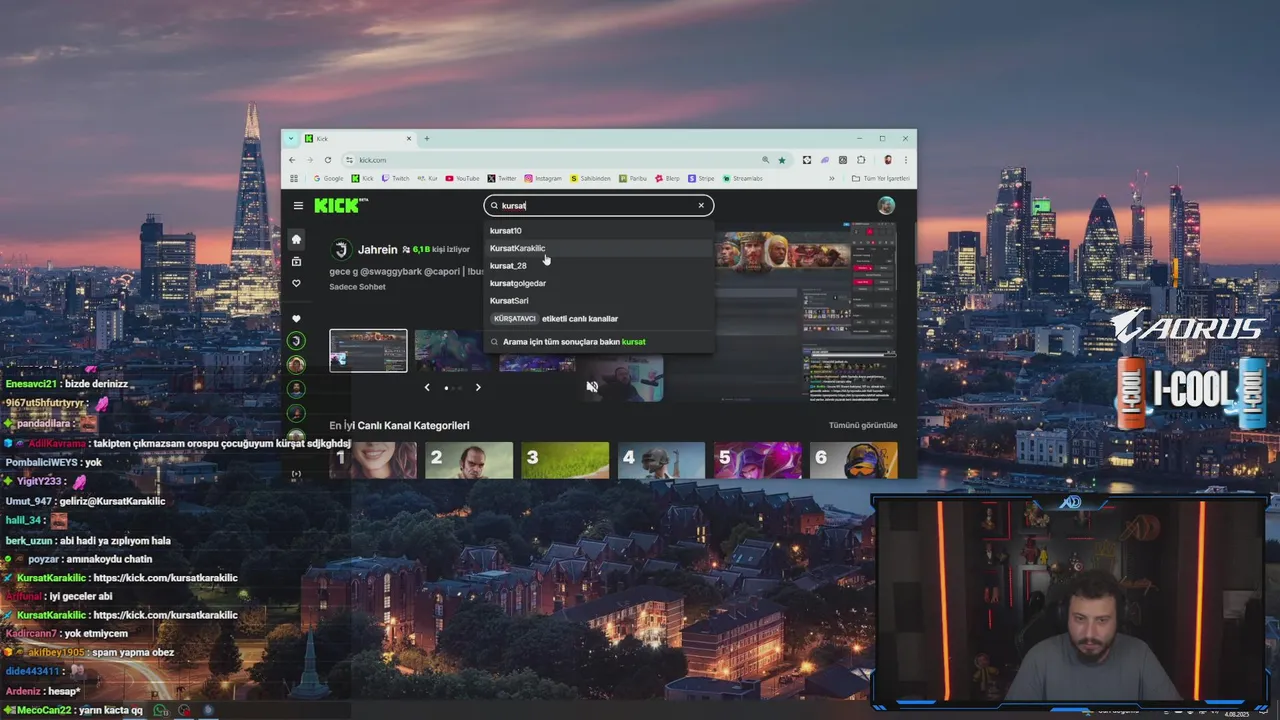This screenshot has height=720, width=1280.
Task: Open the Chrome extensions puzzle icon
Action: click(x=861, y=160)
